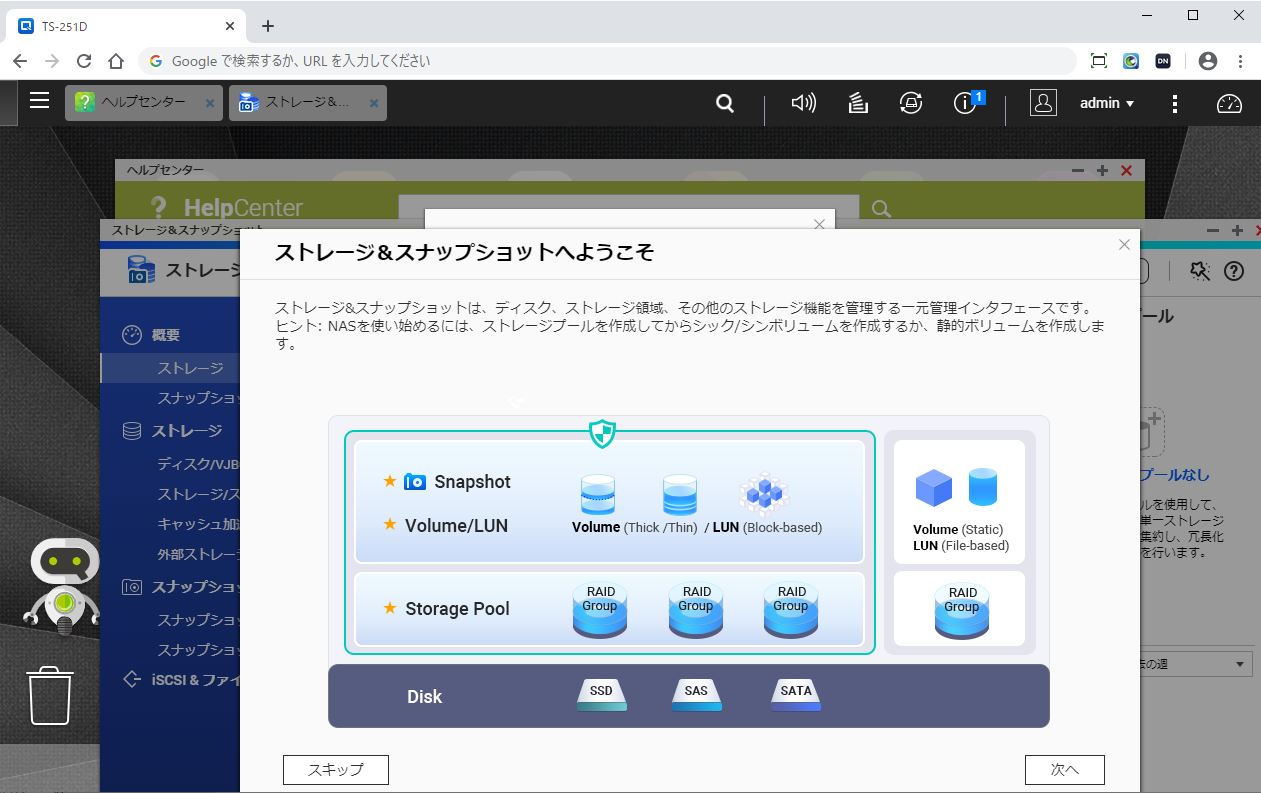
Task: Open the QTS main menu hamburger icon
Action: pyautogui.click(x=39, y=101)
